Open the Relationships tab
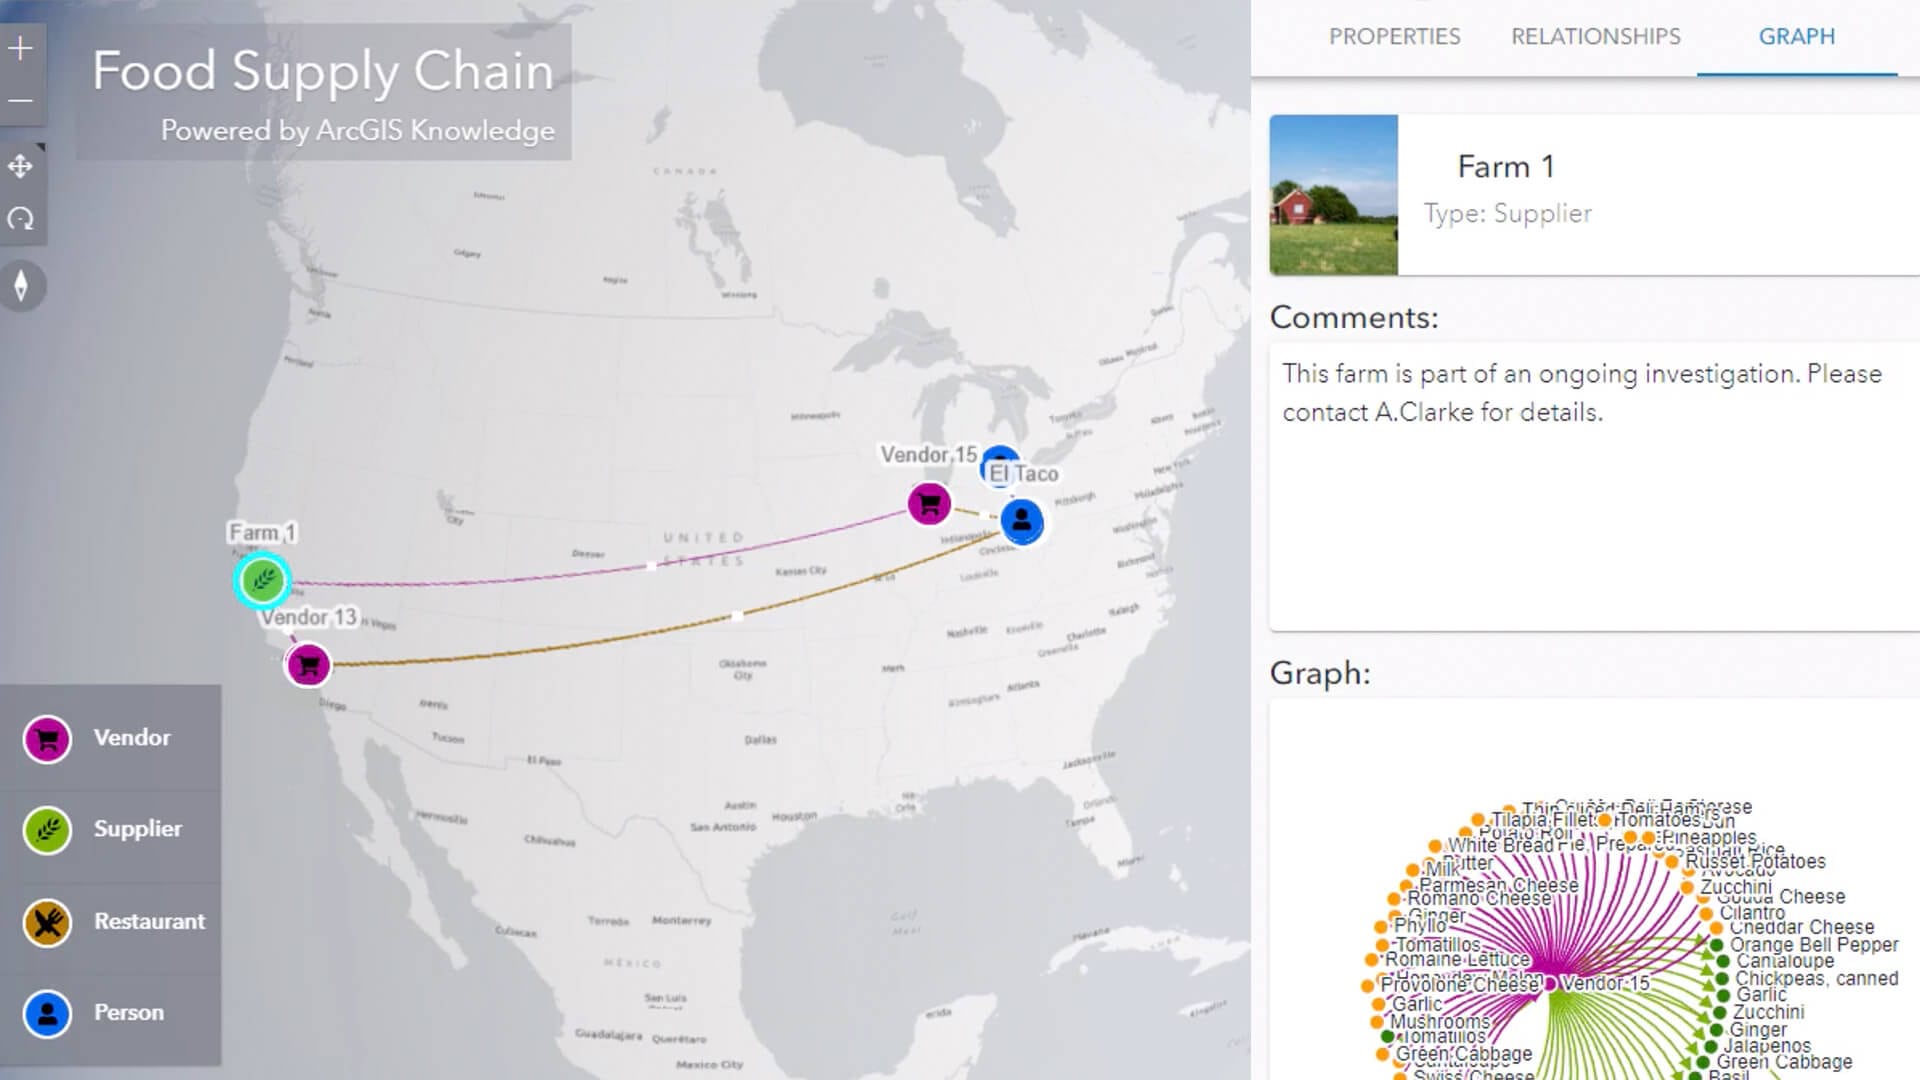Viewport: 1920px width, 1080px height. (x=1595, y=36)
